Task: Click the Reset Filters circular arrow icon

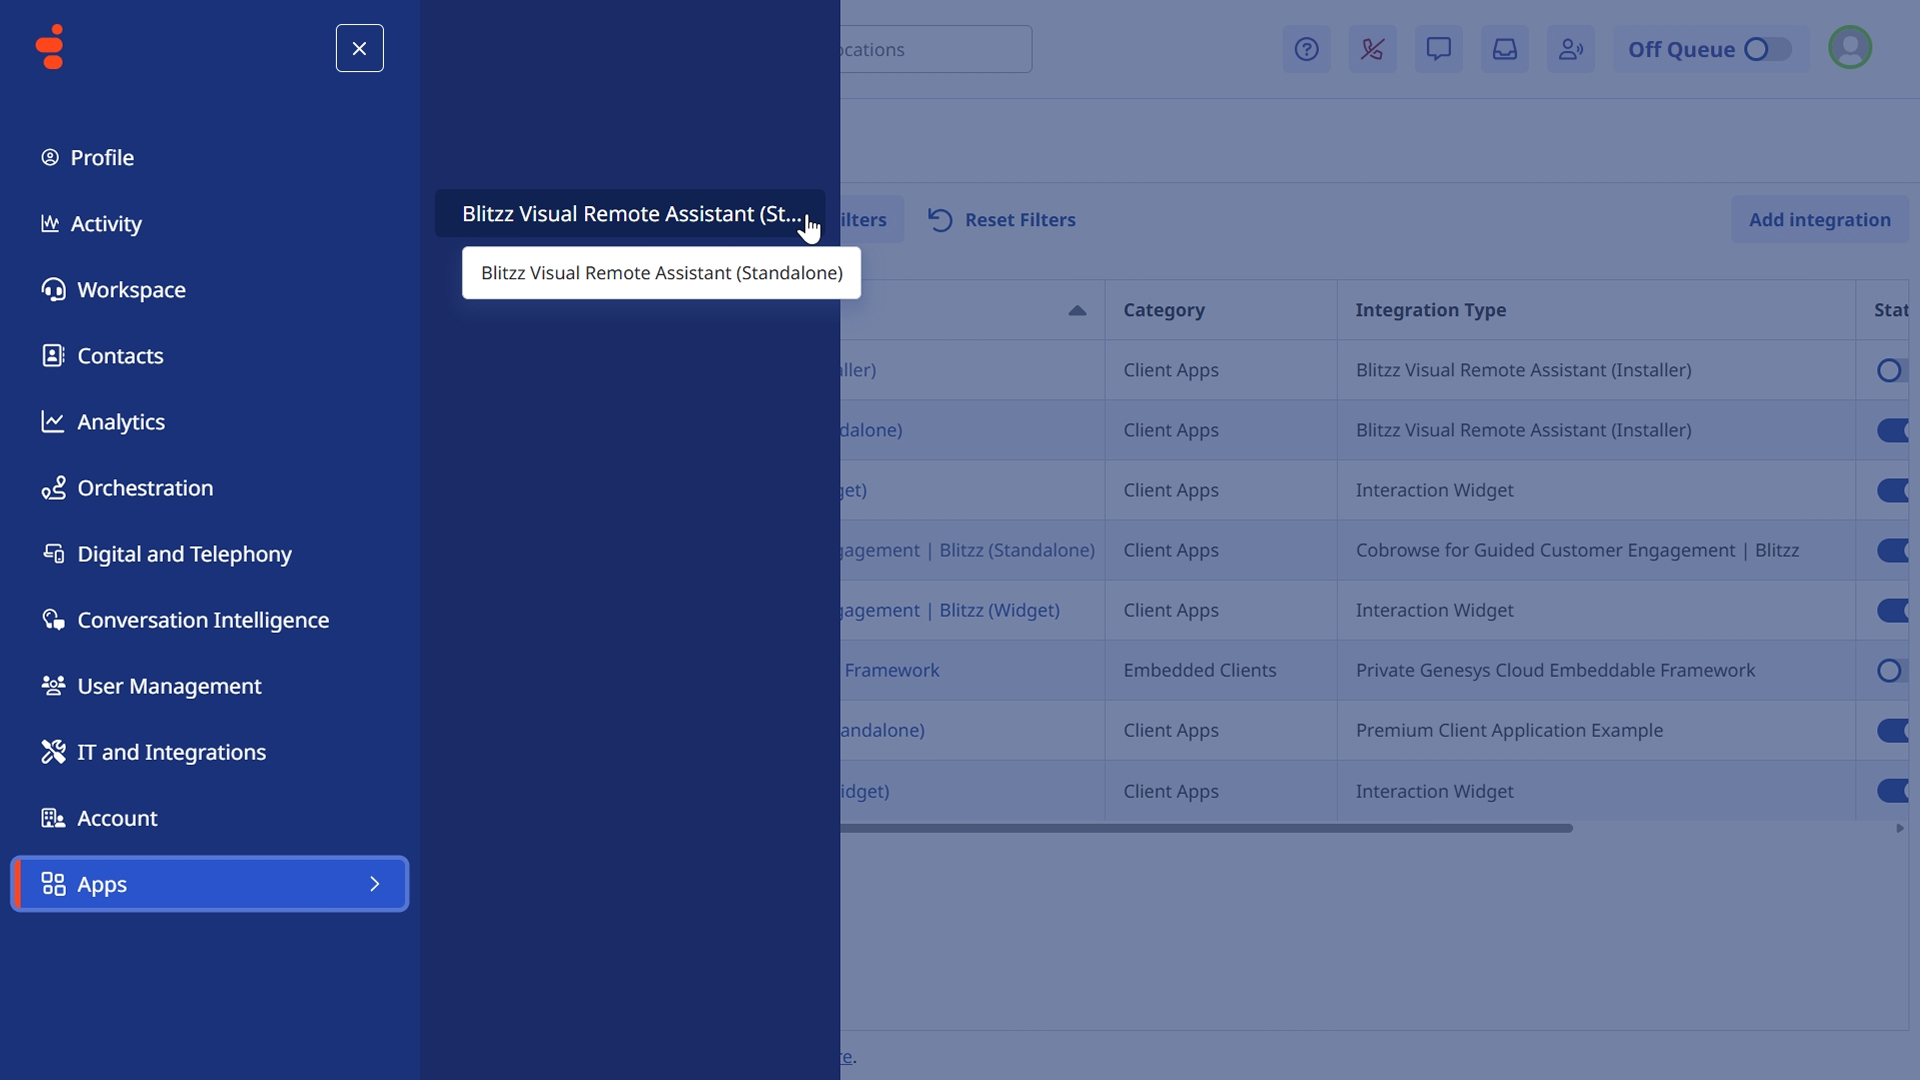Action: pos(939,220)
